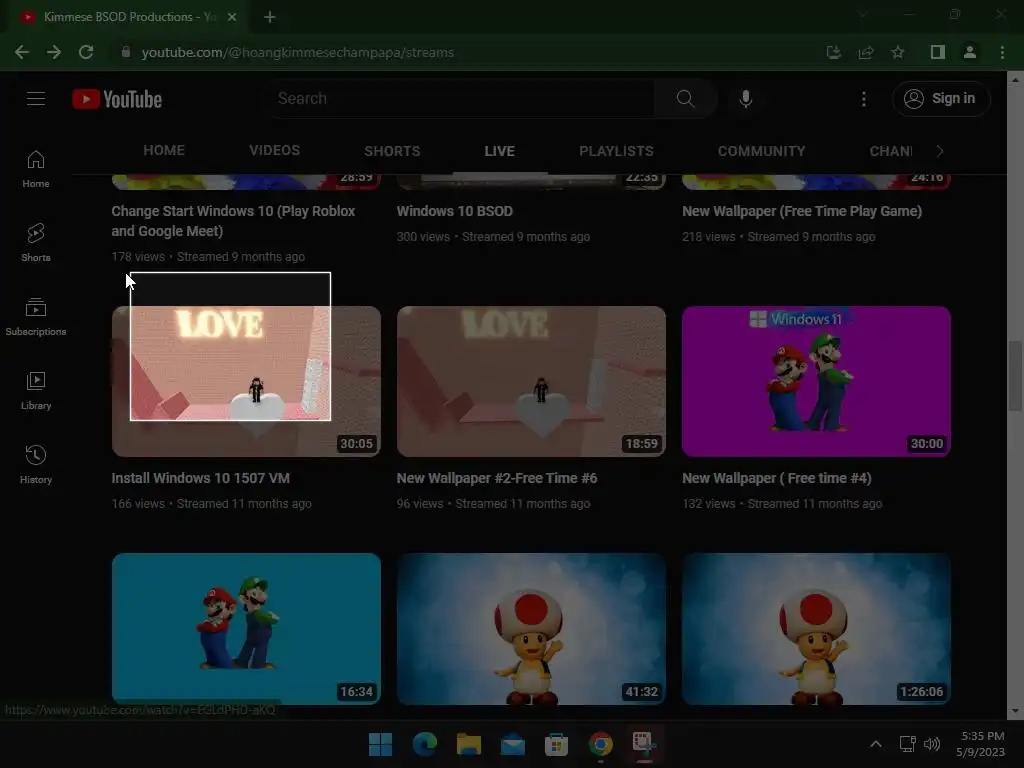Open the Chrome profile menu
Image resolution: width=1024 pixels, height=768 pixels.
(x=969, y=52)
